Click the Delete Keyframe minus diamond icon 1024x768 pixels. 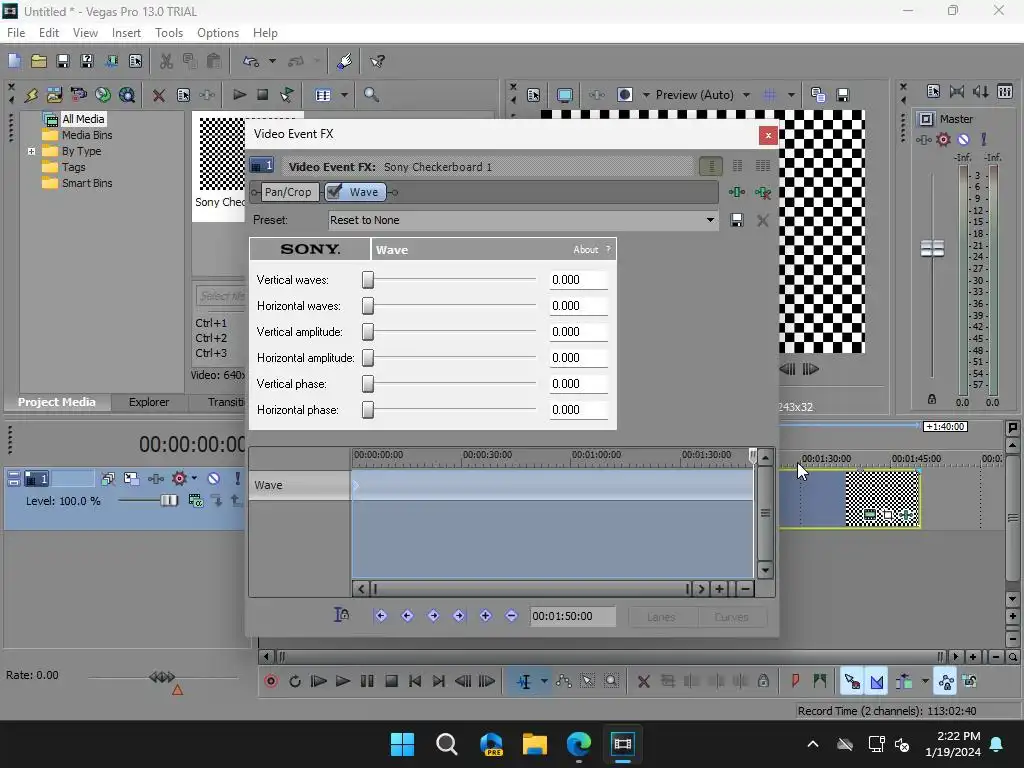click(x=511, y=615)
